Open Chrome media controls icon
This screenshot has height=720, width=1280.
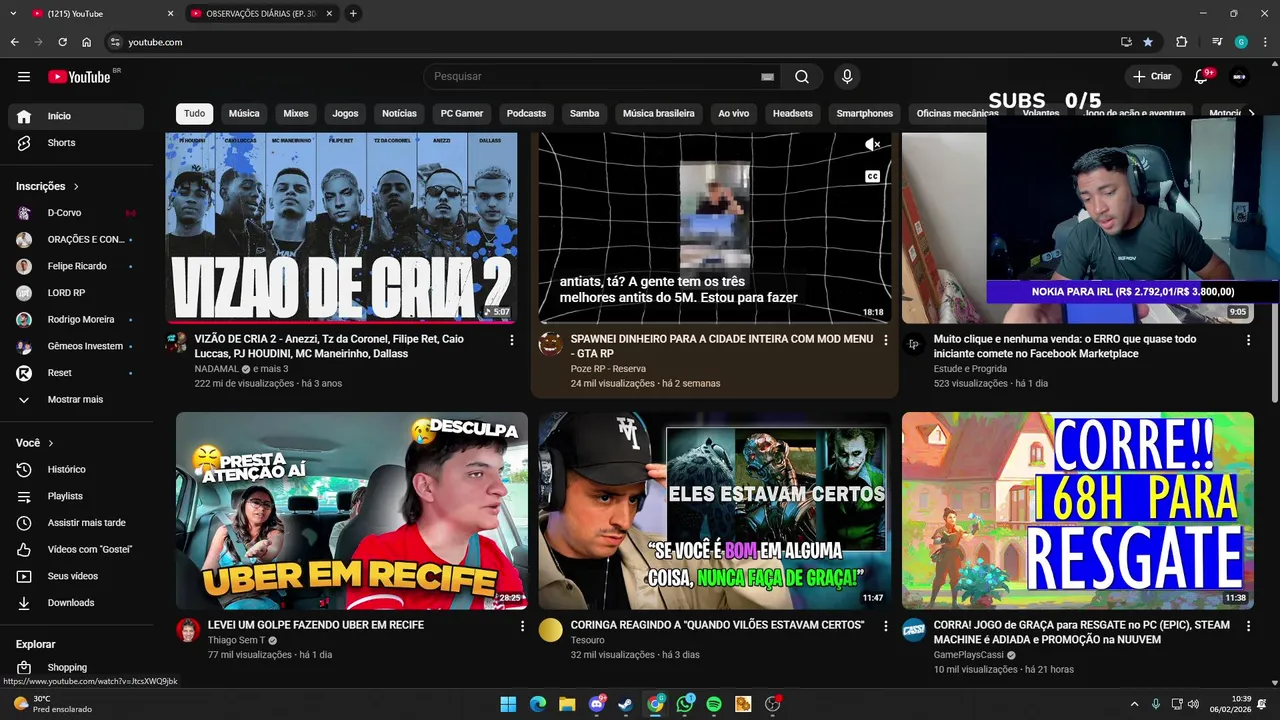[x=1217, y=42]
